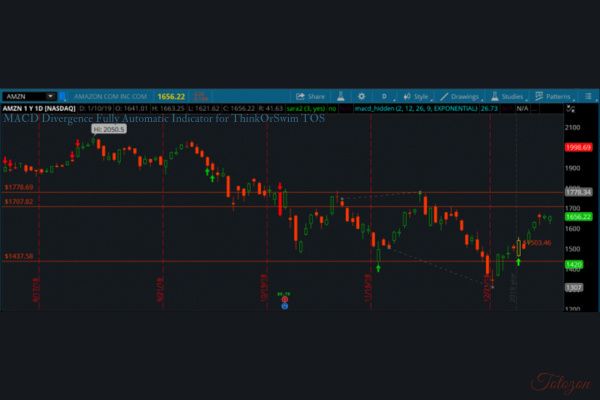Open the symbol selector dropdown arrow

point(51,96)
